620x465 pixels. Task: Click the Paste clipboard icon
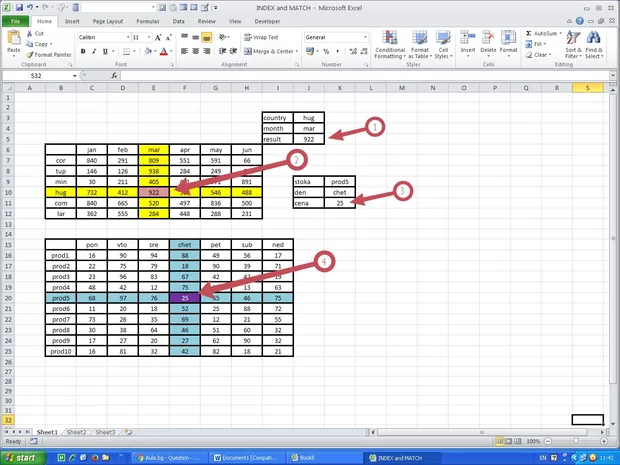point(14,40)
